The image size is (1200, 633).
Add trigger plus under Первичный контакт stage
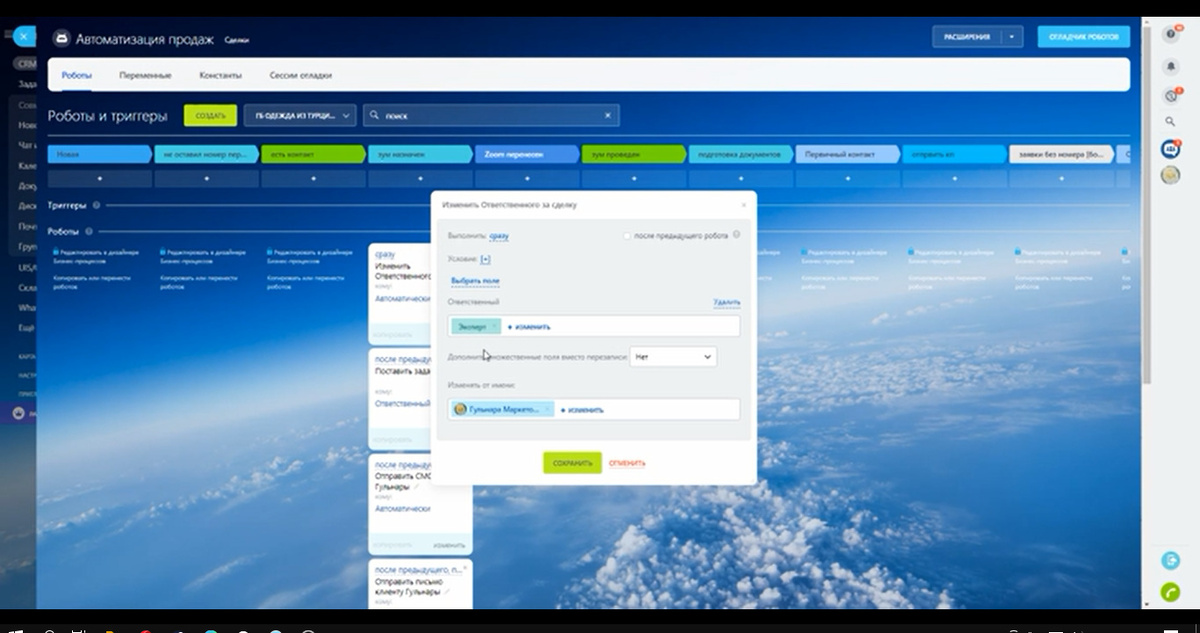(x=848, y=178)
